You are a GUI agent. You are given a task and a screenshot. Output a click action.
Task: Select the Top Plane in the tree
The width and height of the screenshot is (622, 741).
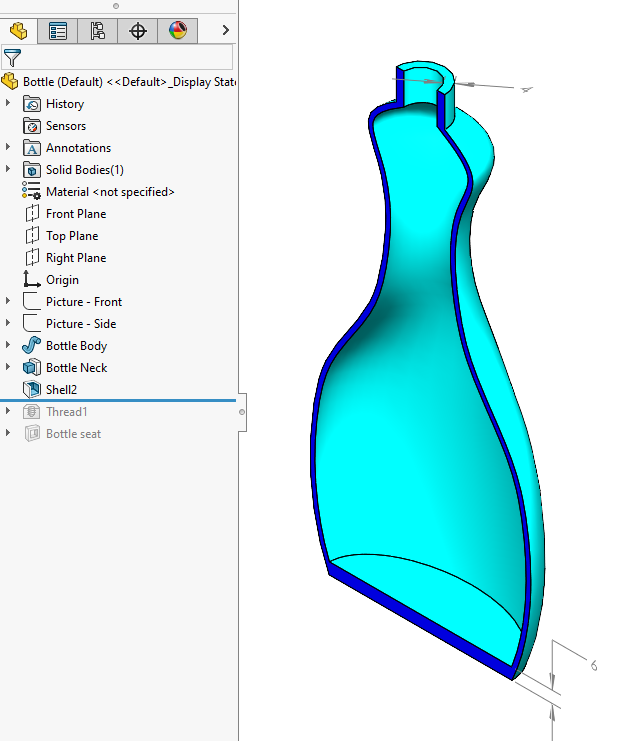(70, 236)
